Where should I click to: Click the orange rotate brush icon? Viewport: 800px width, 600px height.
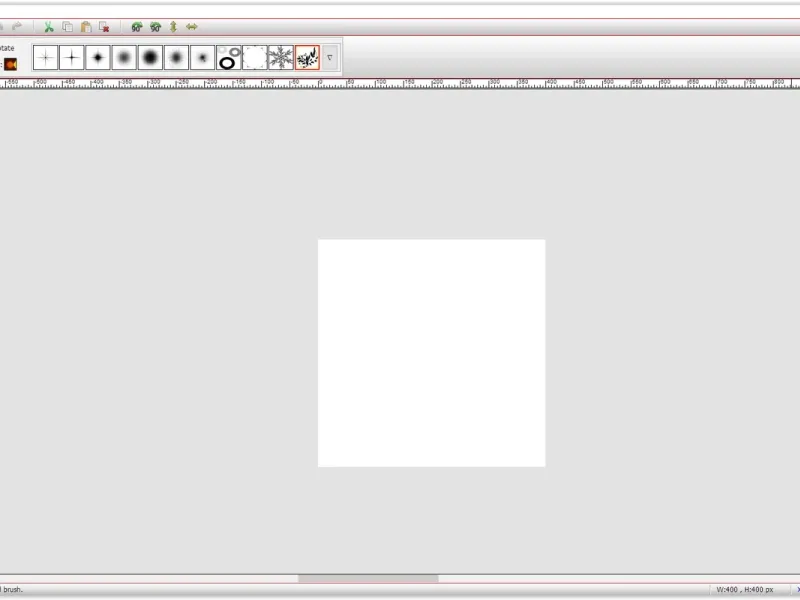pos(11,64)
